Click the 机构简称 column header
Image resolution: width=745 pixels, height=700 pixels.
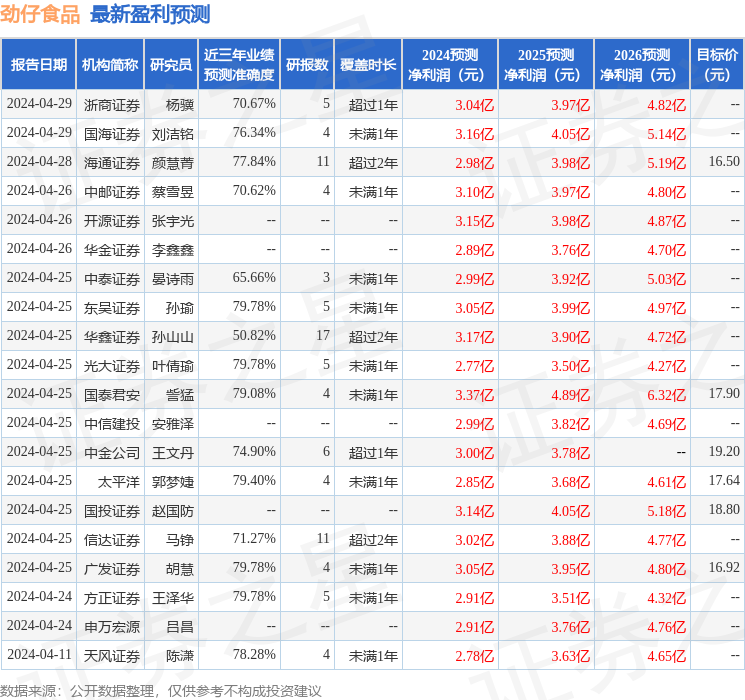[x=110, y=65]
